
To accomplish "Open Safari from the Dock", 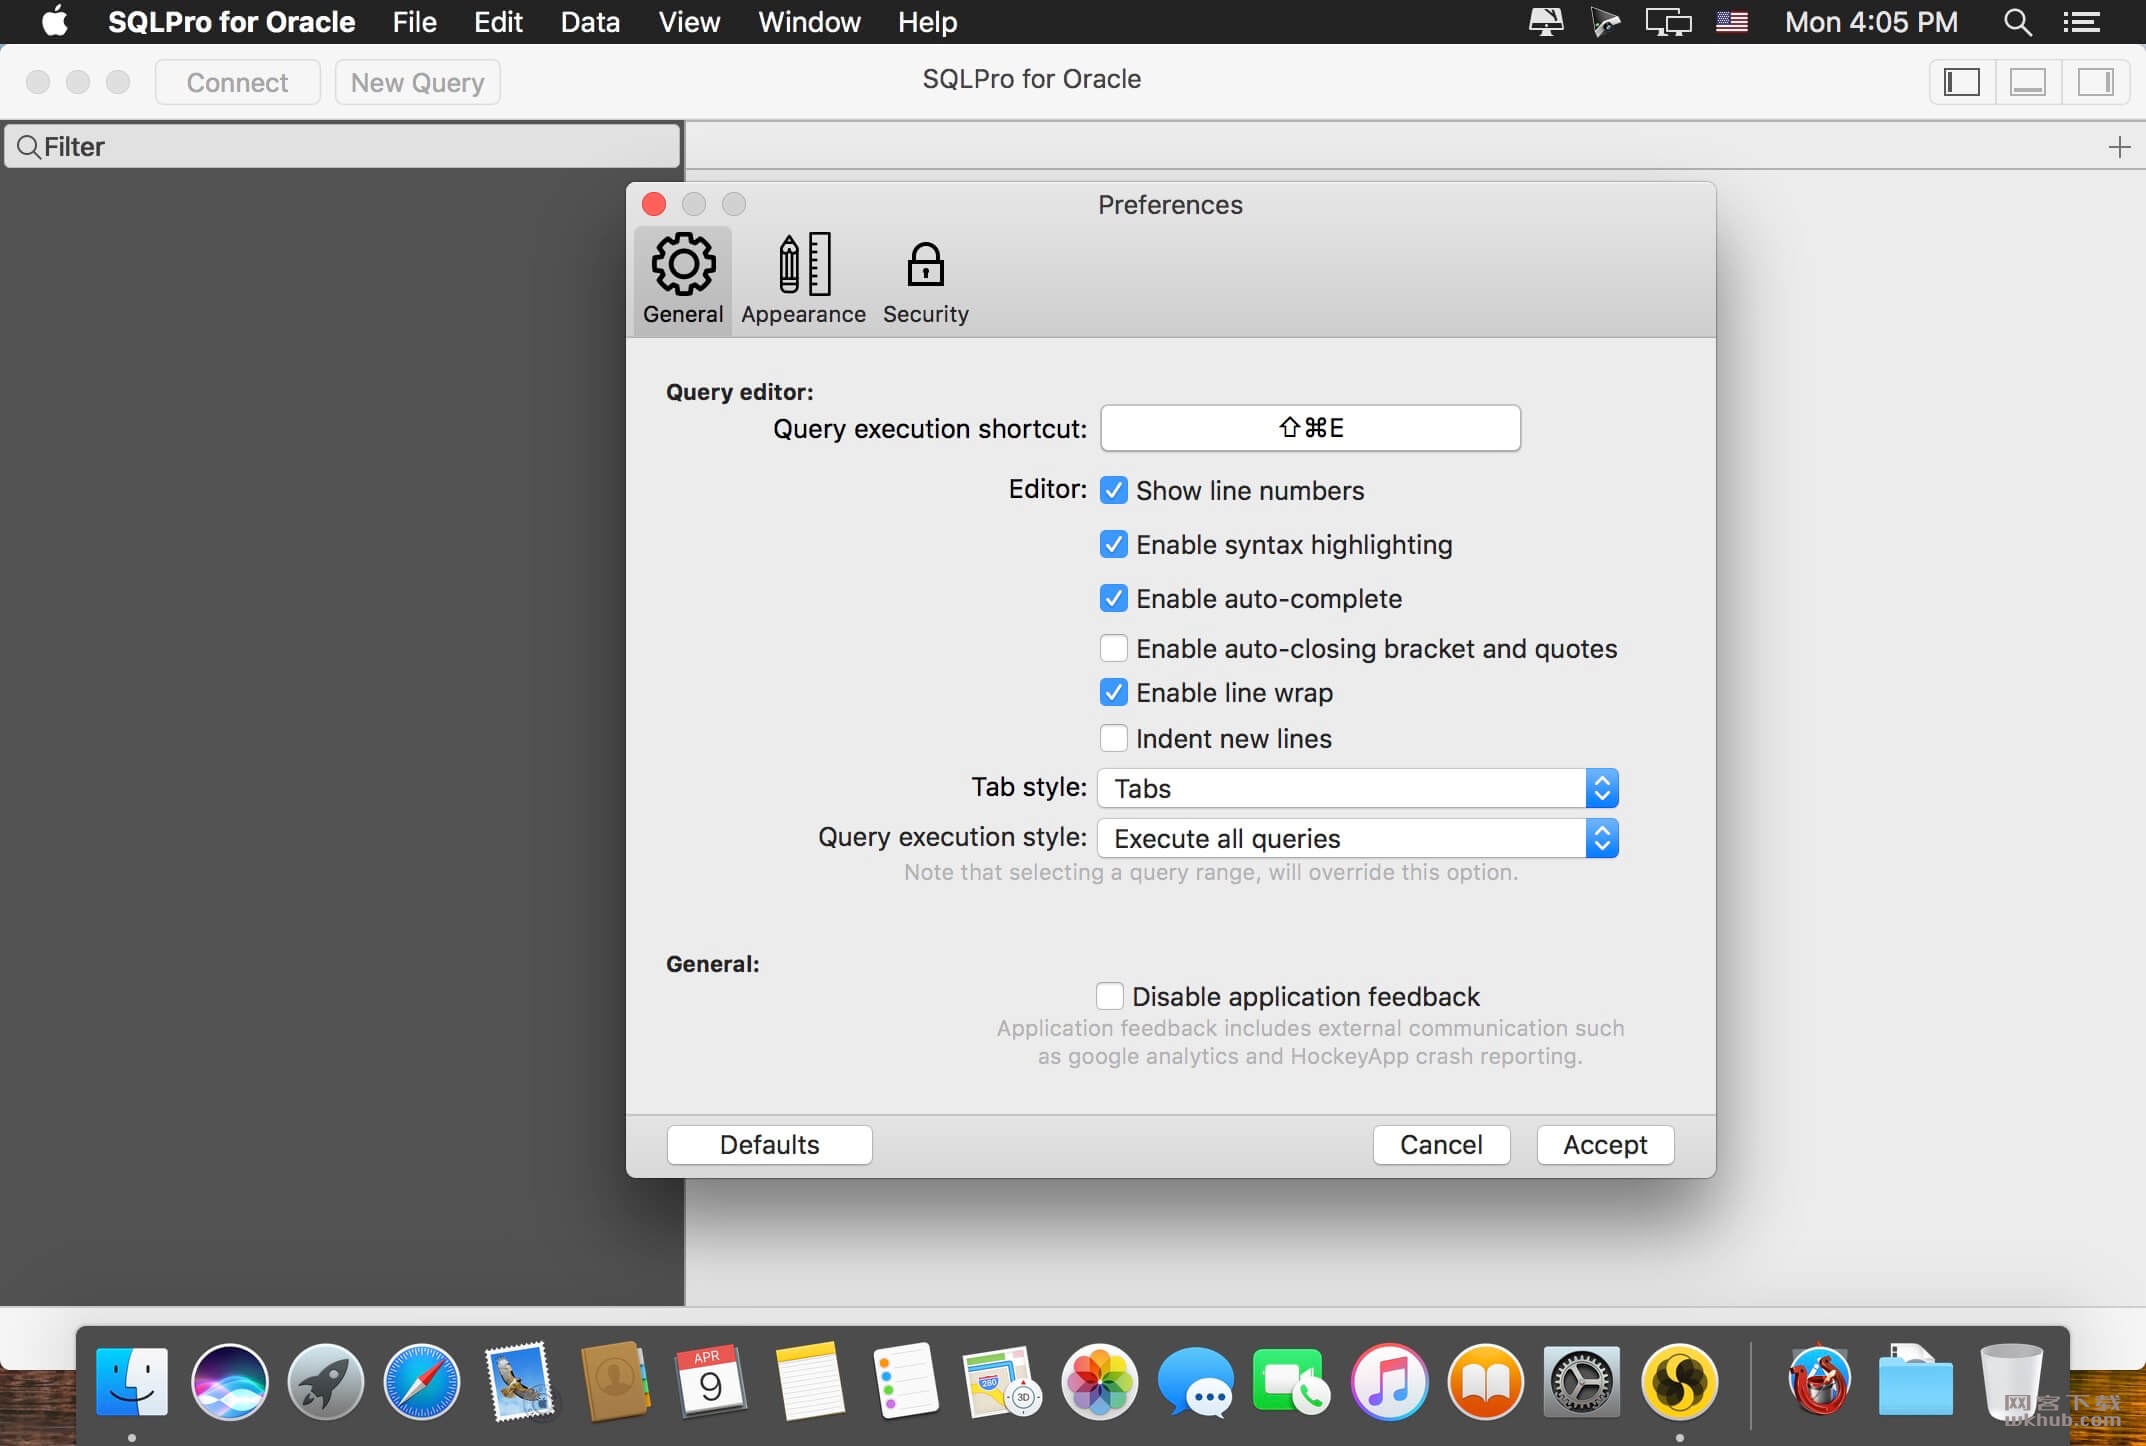I will pyautogui.click(x=422, y=1381).
